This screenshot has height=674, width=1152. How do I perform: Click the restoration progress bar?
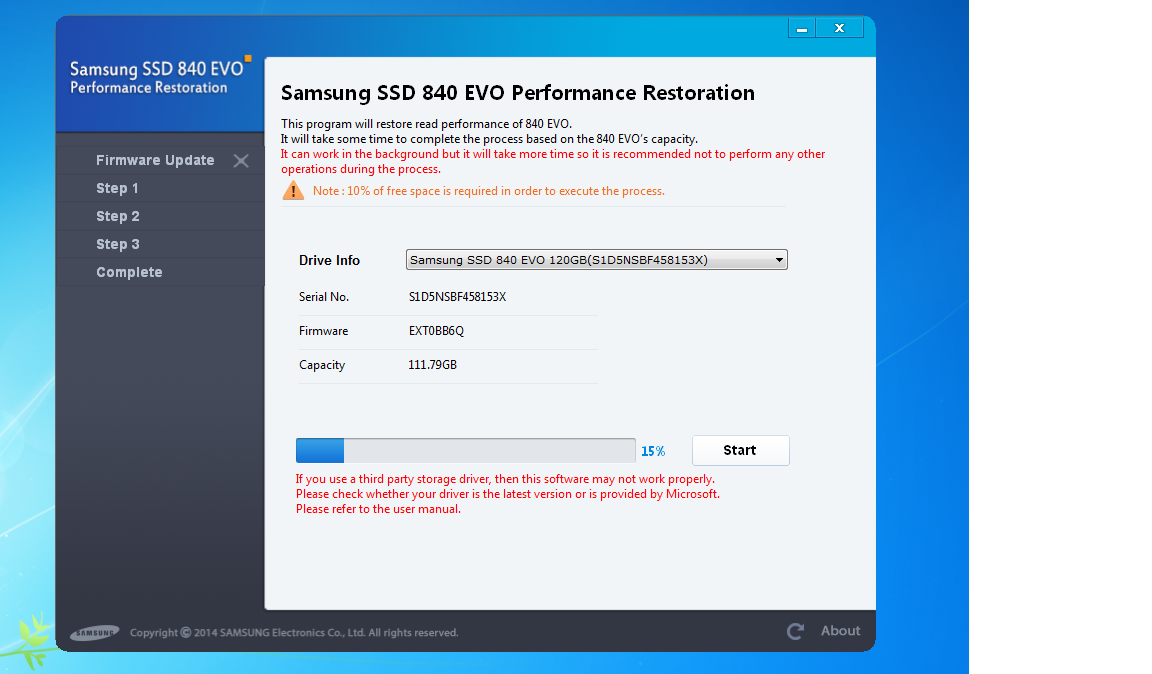(466, 451)
